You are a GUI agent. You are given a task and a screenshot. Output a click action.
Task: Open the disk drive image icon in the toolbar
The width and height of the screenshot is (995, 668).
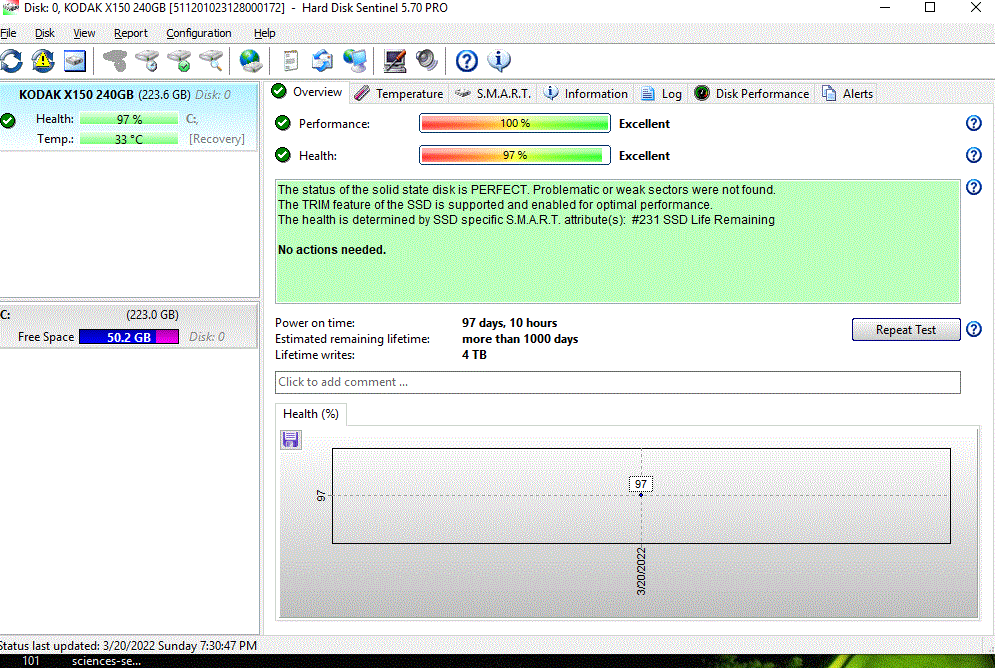(x=75, y=61)
